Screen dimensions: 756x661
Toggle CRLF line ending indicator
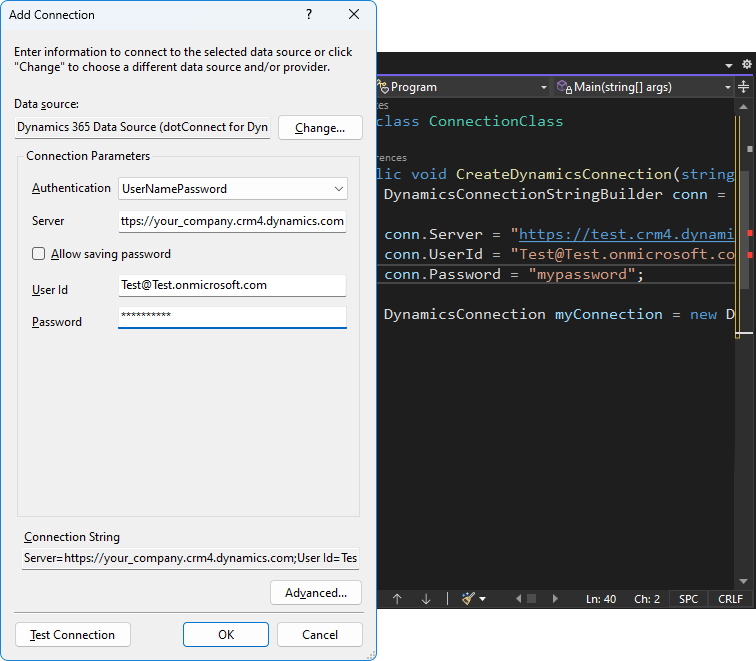pos(731,599)
